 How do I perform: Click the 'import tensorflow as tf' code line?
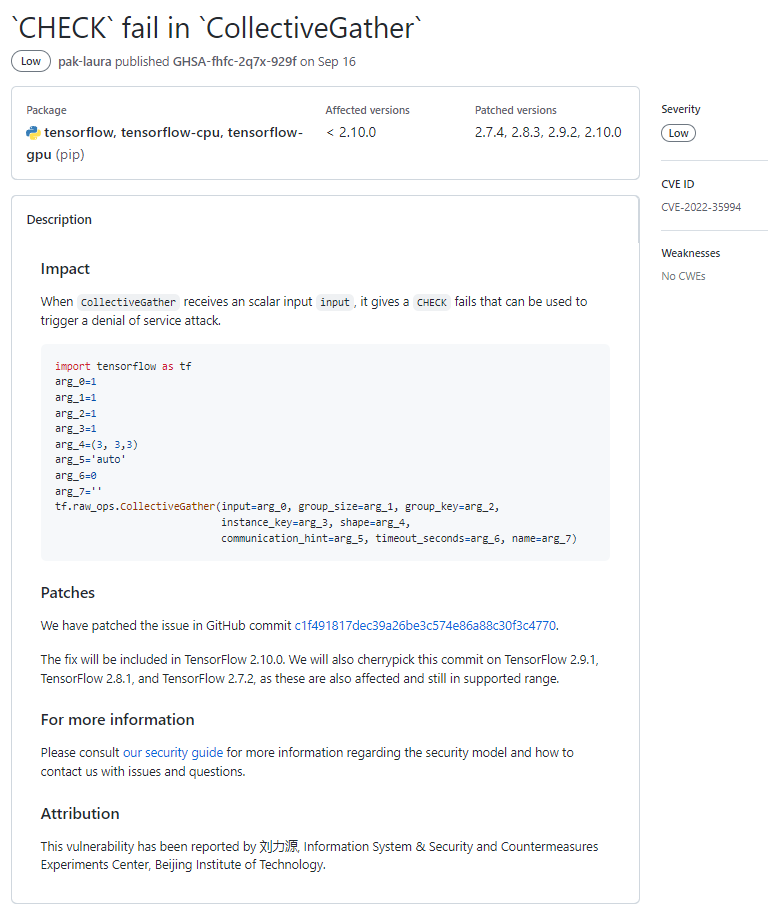123,366
